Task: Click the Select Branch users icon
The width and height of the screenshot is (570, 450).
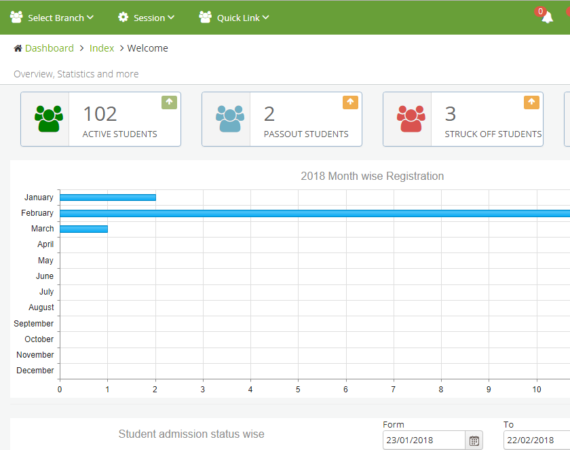Action: point(16,17)
